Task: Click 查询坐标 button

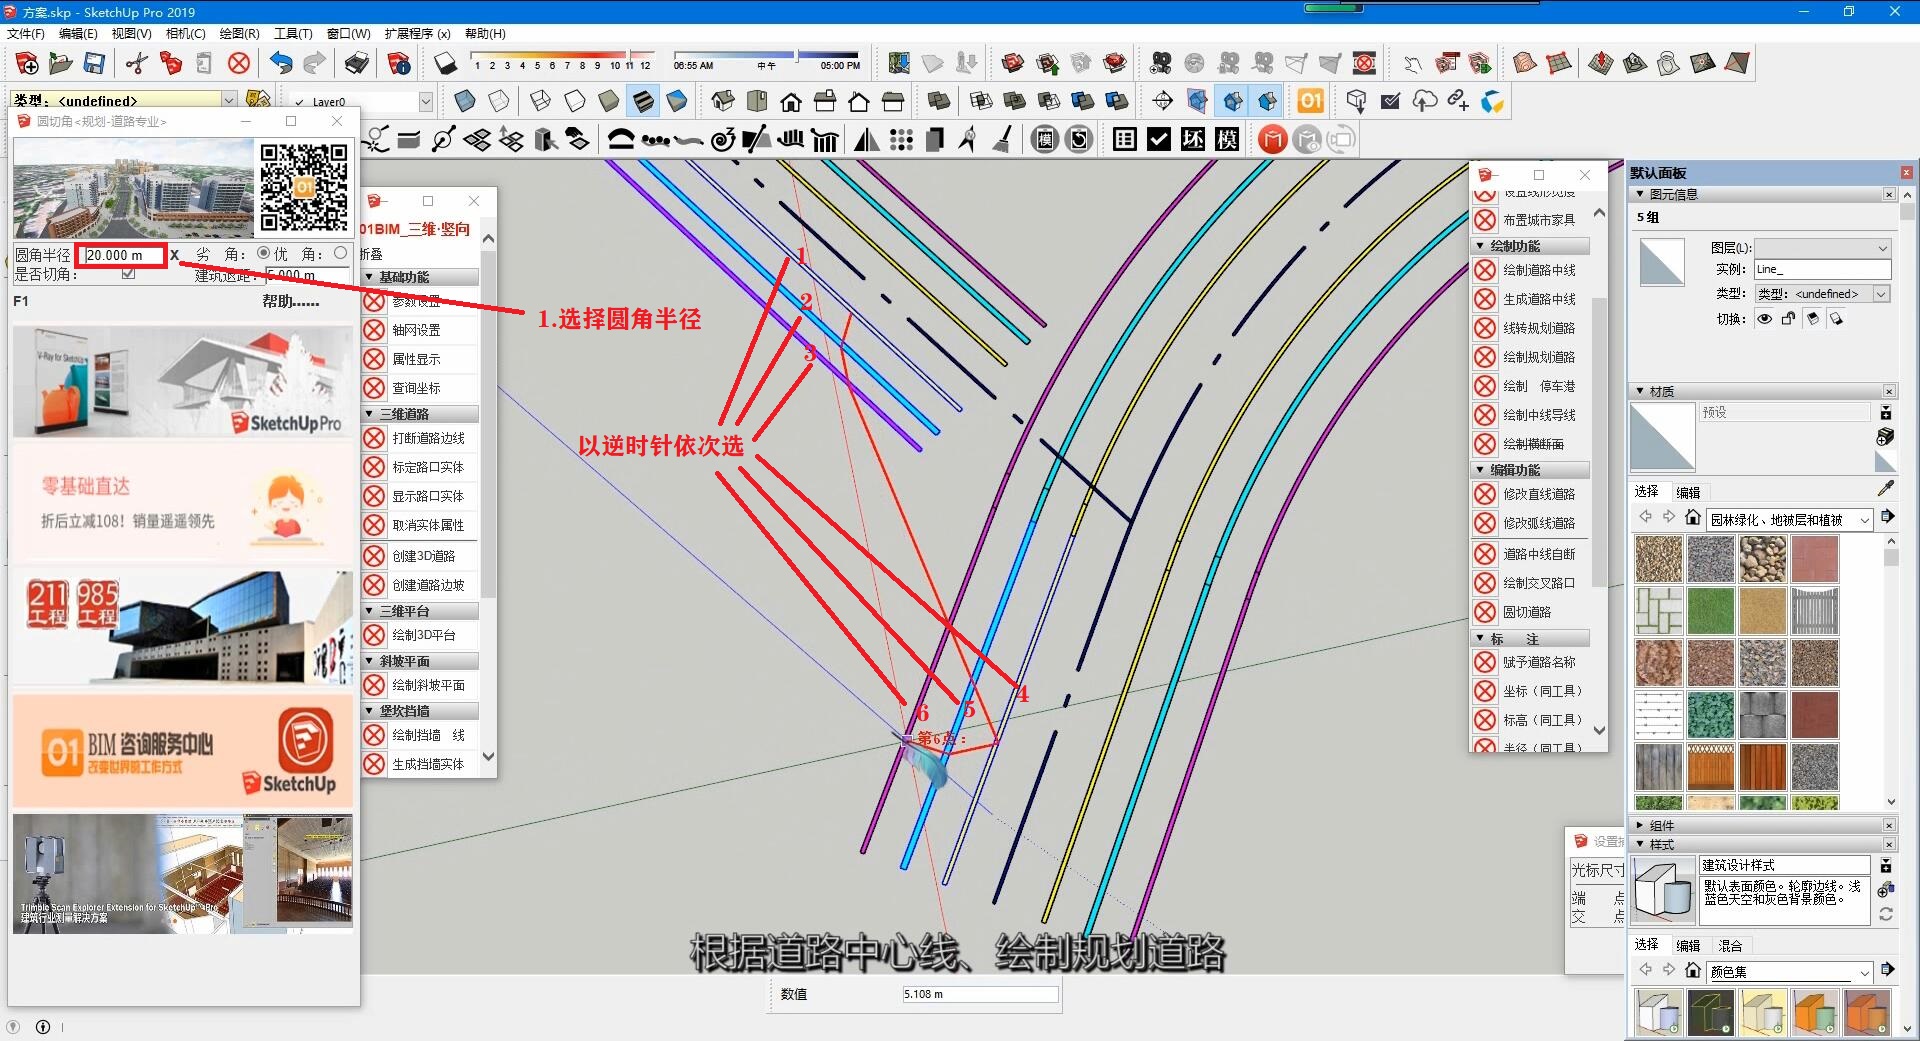Action: click(414, 387)
